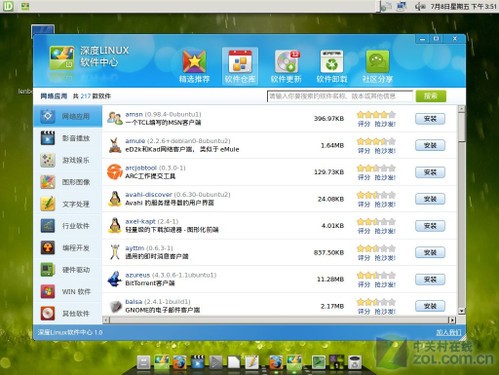
Task: Select the 硬件驱动 hardware drivers category
Action: click(x=68, y=270)
